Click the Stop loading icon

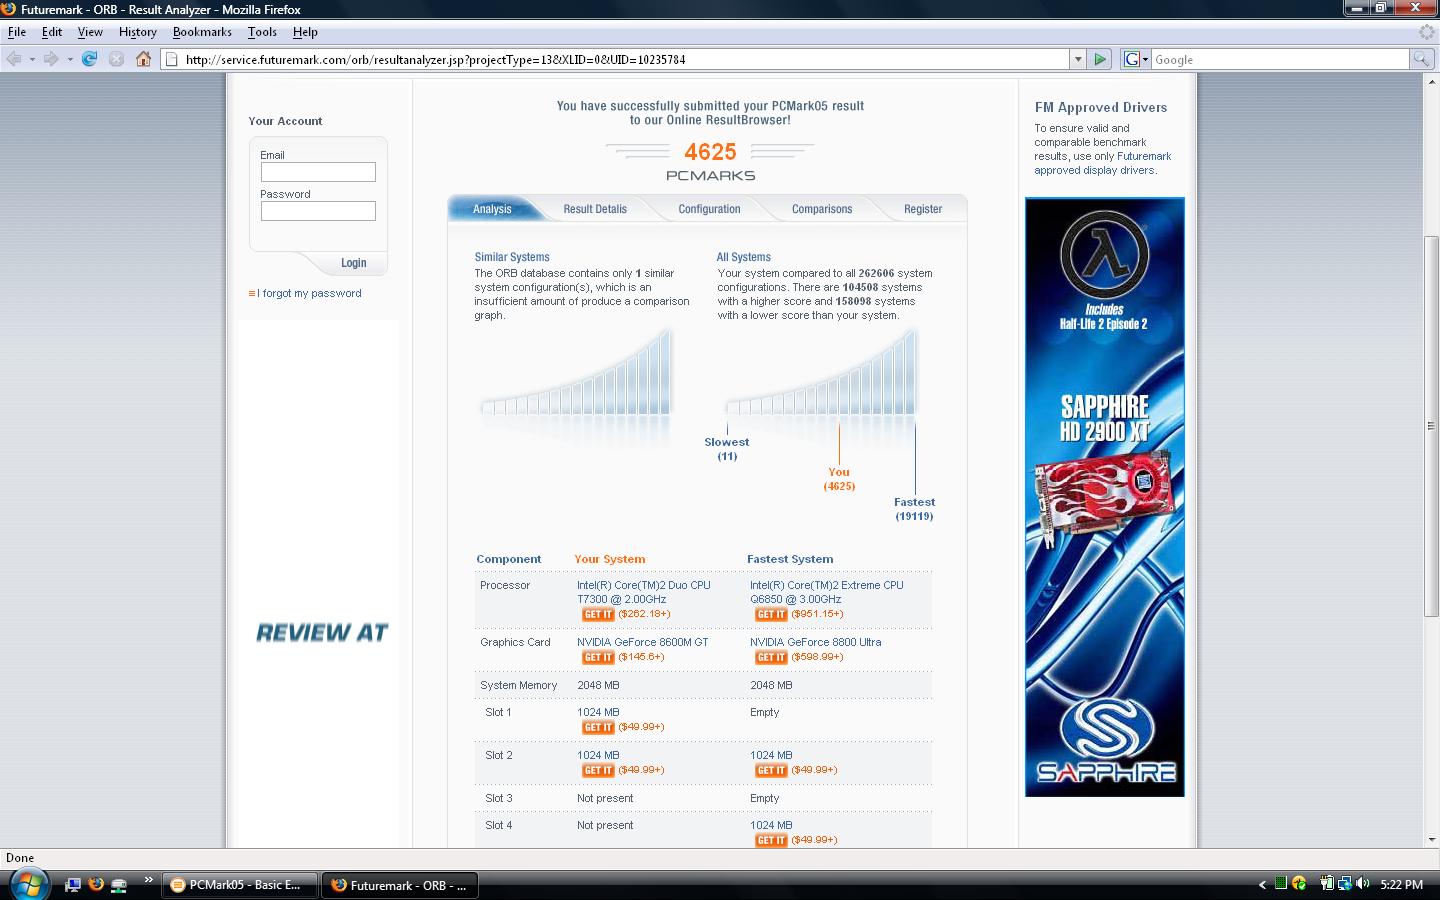(116, 59)
